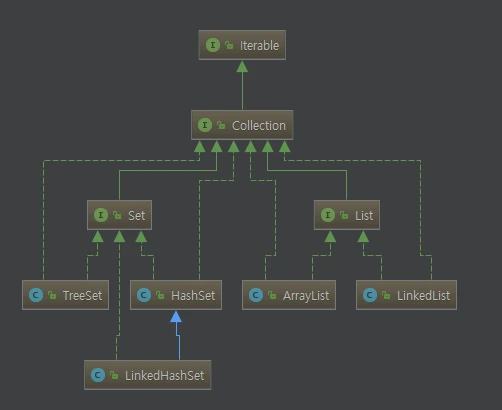
Task: Click the interface icon on the Collection node
Action: tap(205, 125)
